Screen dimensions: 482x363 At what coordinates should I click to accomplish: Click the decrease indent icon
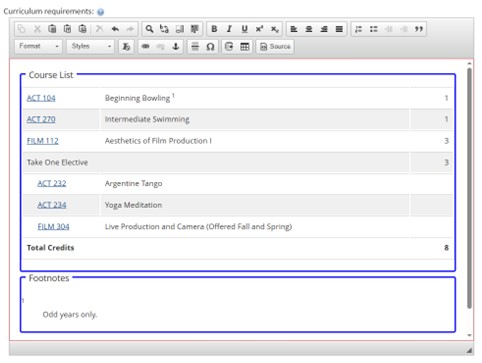click(x=388, y=29)
